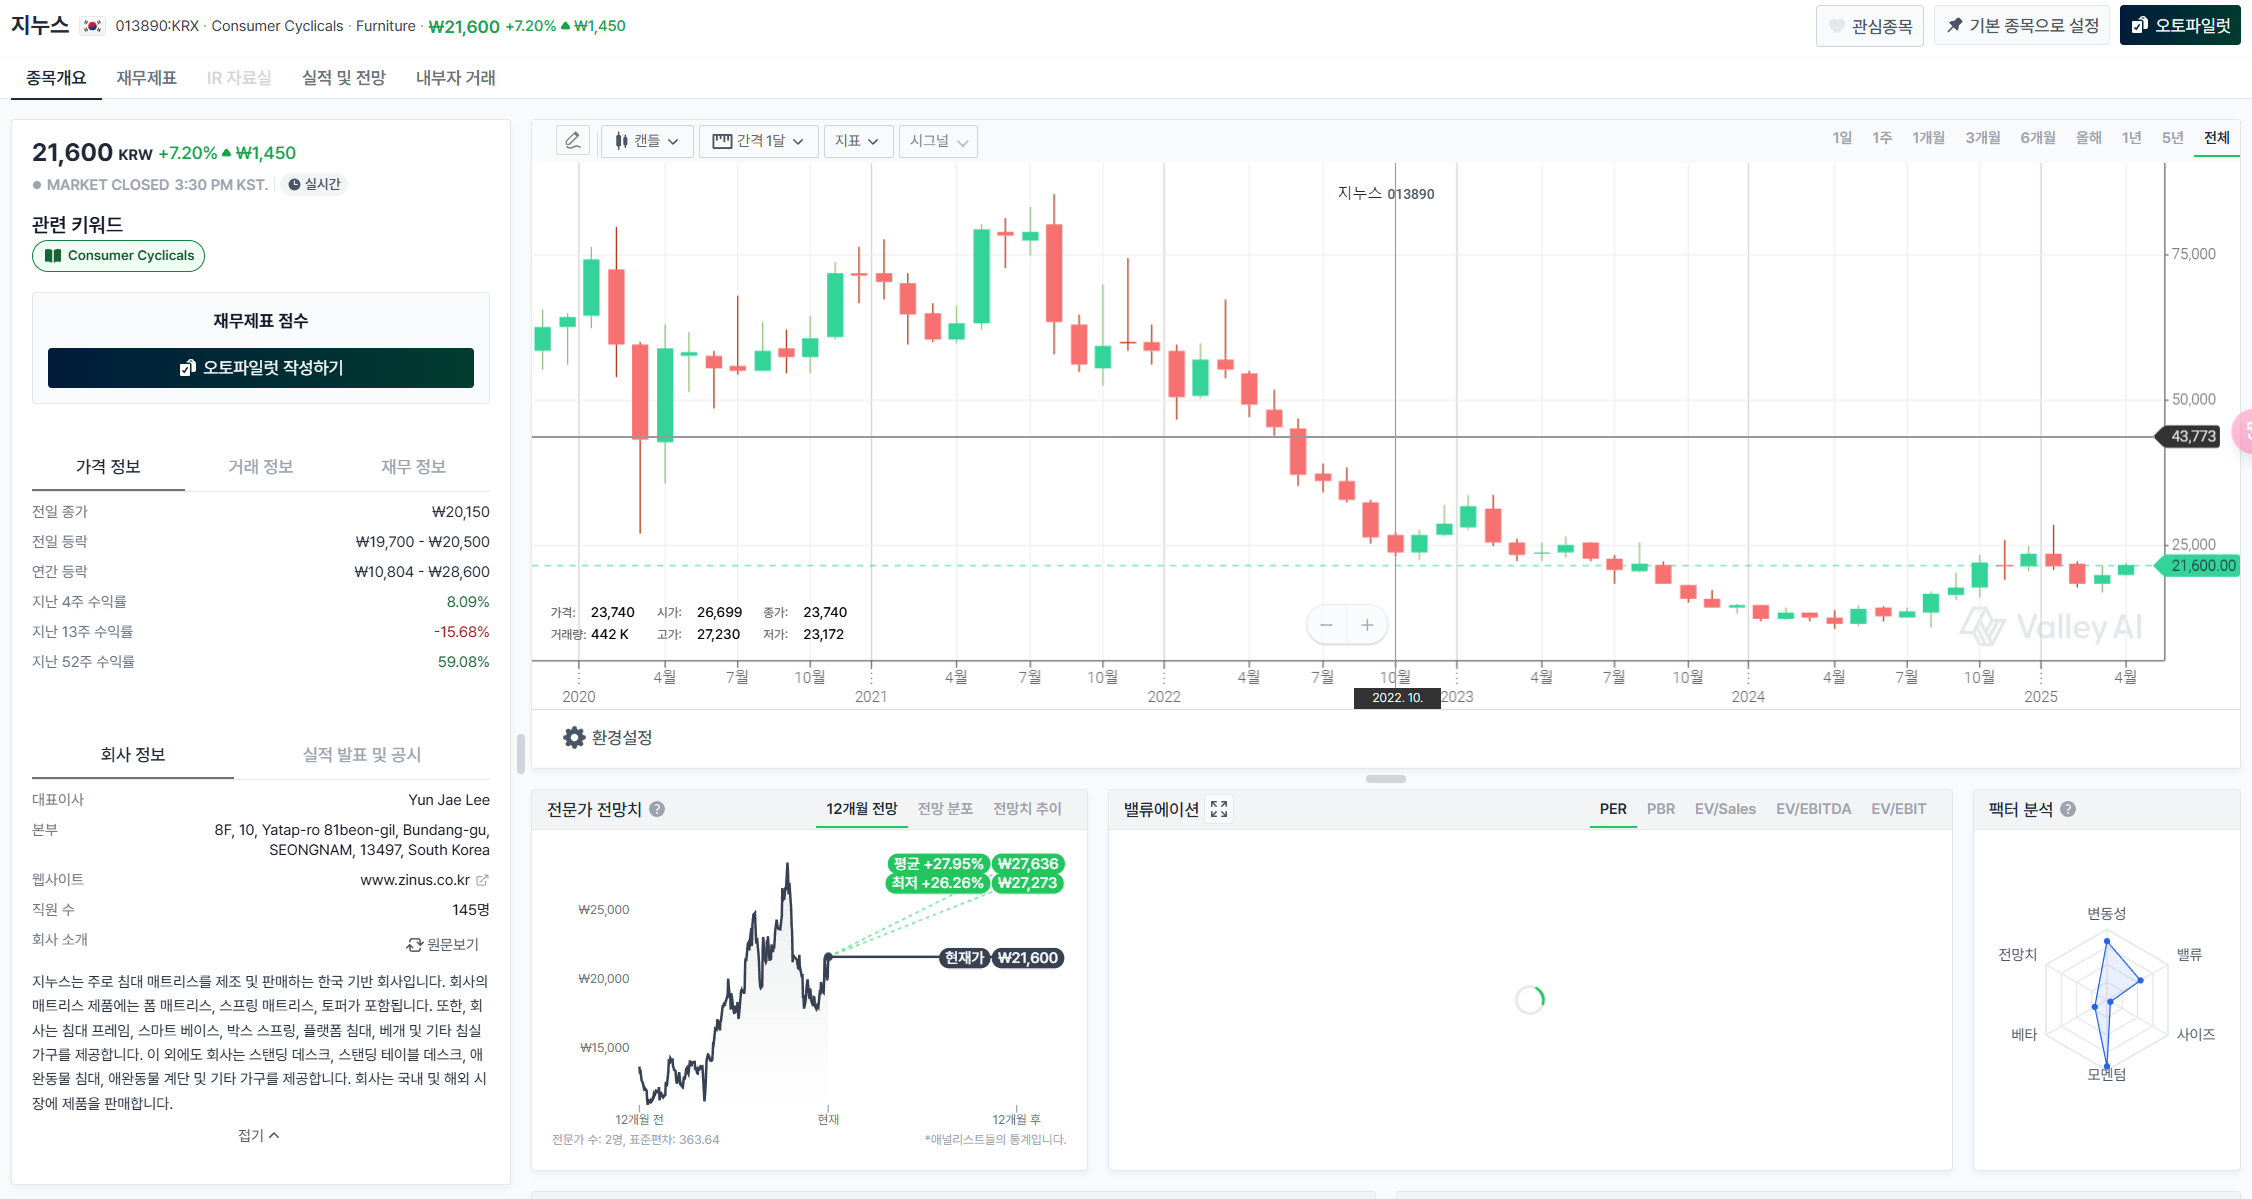Switch to the 재무제표 tab
Image resolution: width=2252 pixels, height=1199 pixels.
[x=146, y=78]
